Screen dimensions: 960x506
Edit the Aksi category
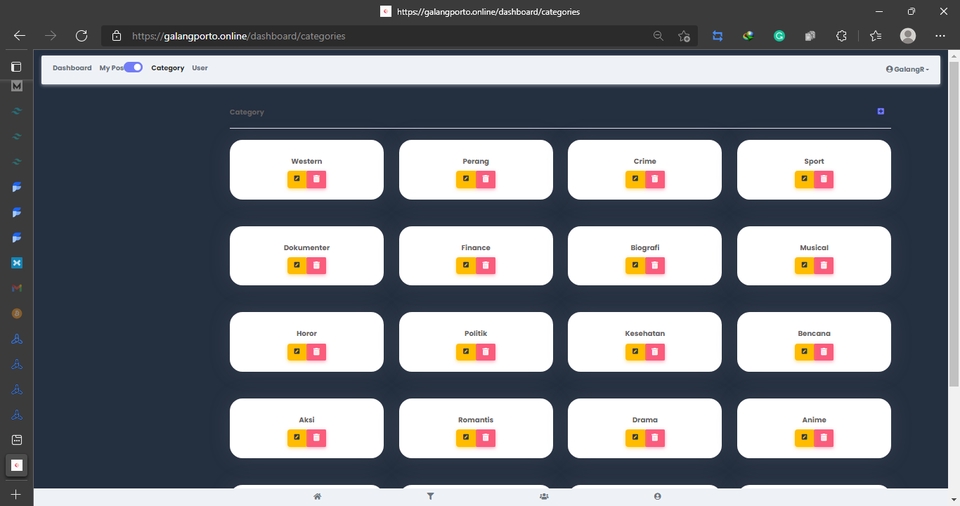coord(297,438)
